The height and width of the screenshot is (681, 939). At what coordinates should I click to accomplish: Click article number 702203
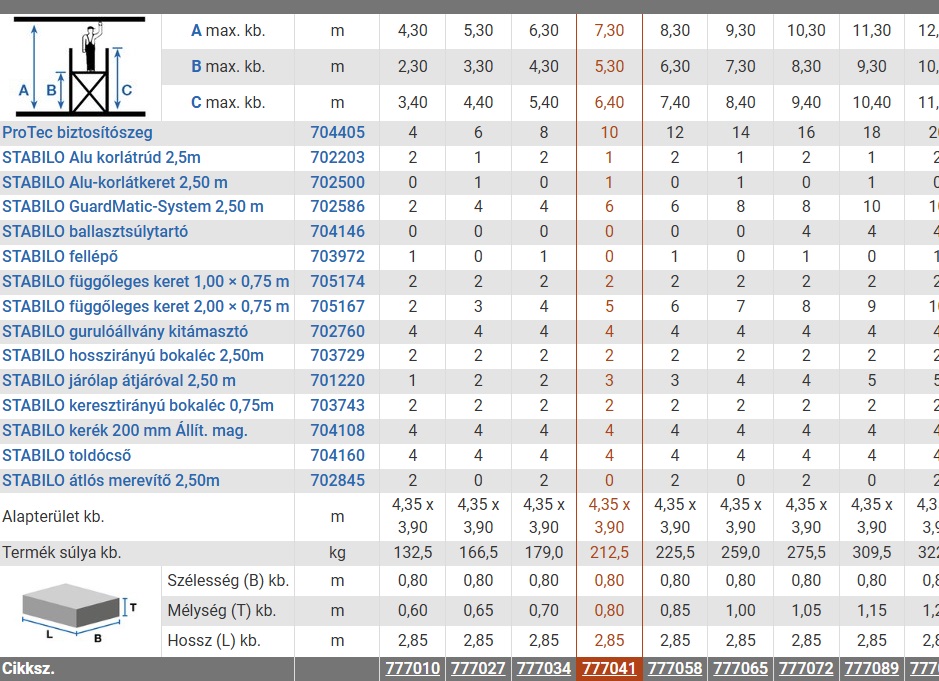(x=338, y=158)
